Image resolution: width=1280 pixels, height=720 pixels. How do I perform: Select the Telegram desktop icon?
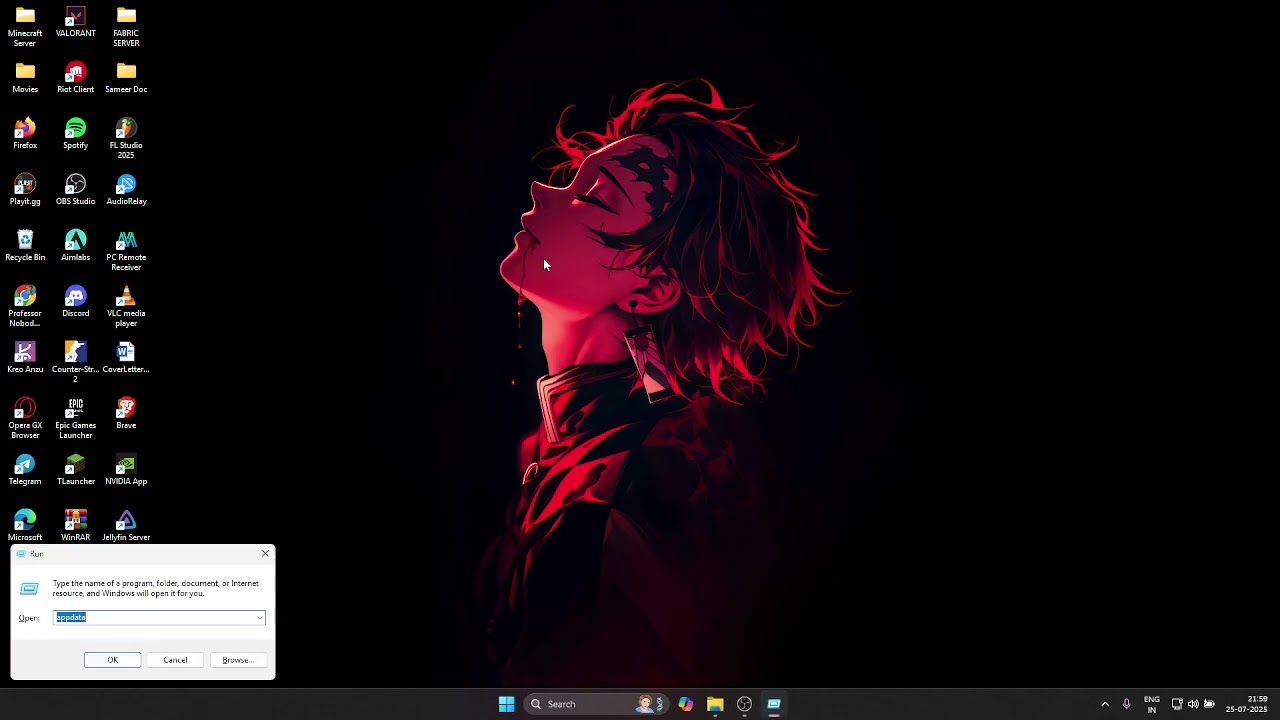pyautogui.click(x=25, y=469)
